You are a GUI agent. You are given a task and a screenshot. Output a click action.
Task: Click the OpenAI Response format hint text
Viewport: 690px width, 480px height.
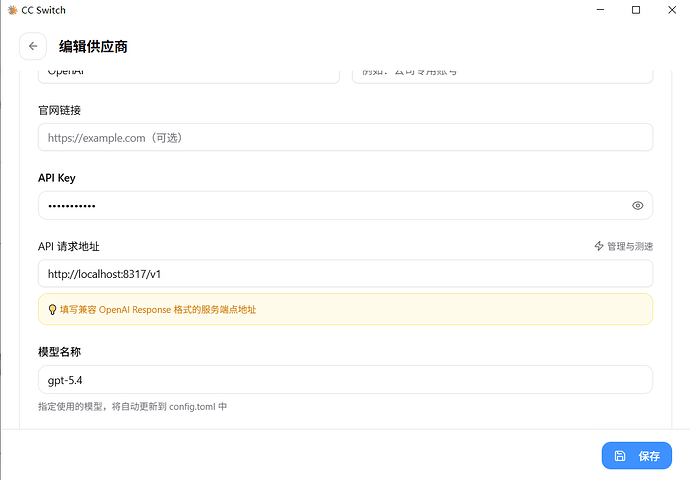[158, 310]
